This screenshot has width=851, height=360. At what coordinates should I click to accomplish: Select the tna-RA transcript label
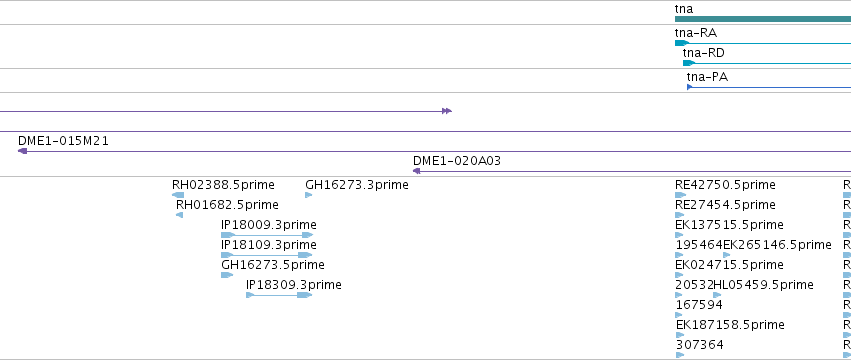coord(695,33)
